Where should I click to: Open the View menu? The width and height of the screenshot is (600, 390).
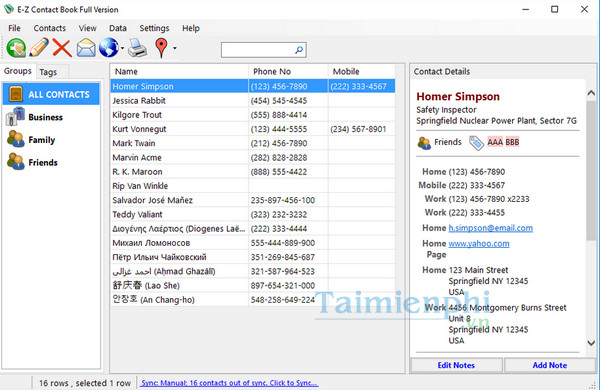[87, 28]
